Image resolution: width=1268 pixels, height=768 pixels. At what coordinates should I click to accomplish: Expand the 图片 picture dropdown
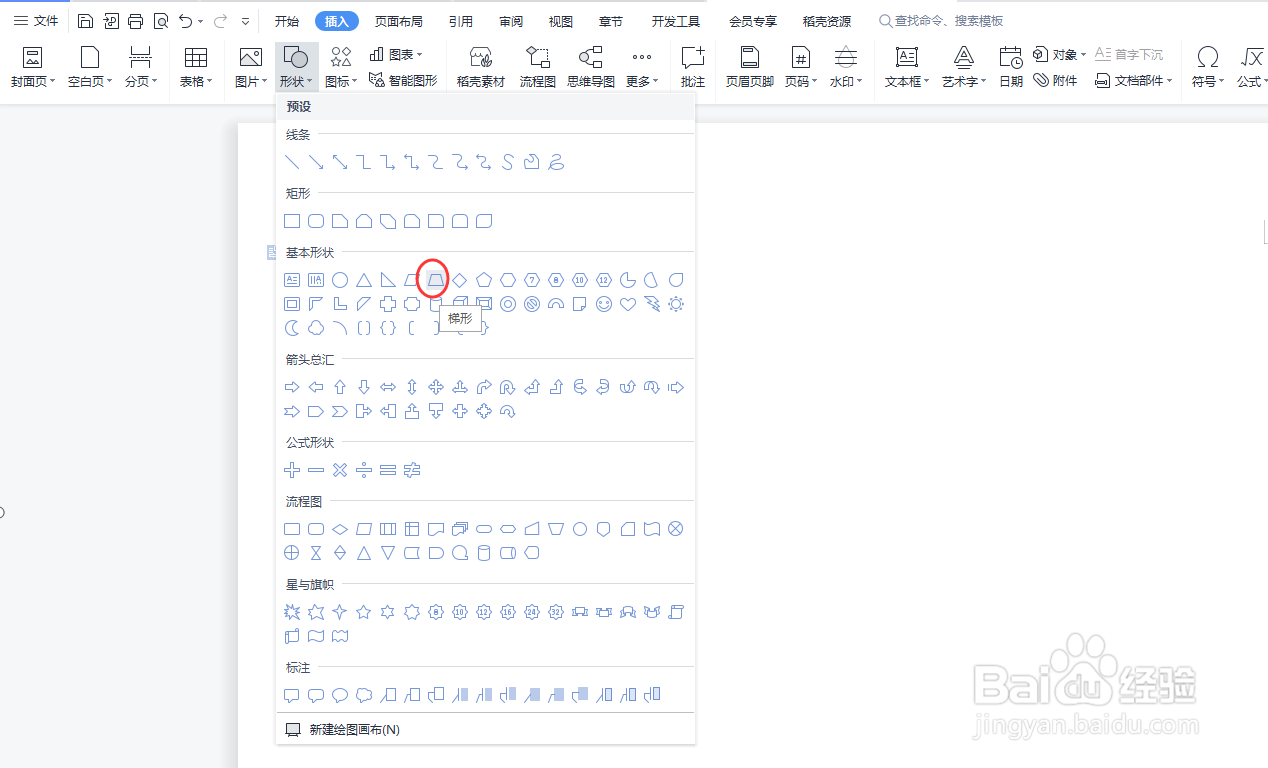pyautogui.click(x=251, y=67)
